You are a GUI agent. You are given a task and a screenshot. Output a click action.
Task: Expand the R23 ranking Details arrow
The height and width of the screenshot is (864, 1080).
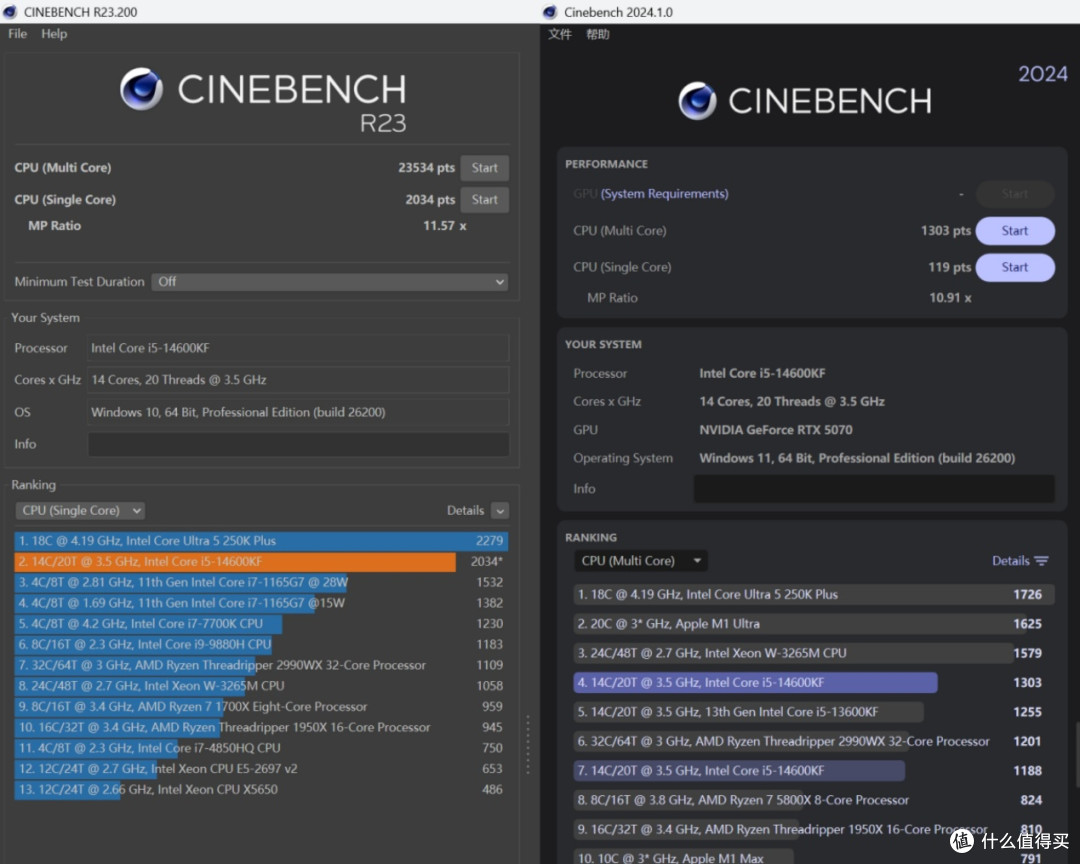[x=501, y=511]
